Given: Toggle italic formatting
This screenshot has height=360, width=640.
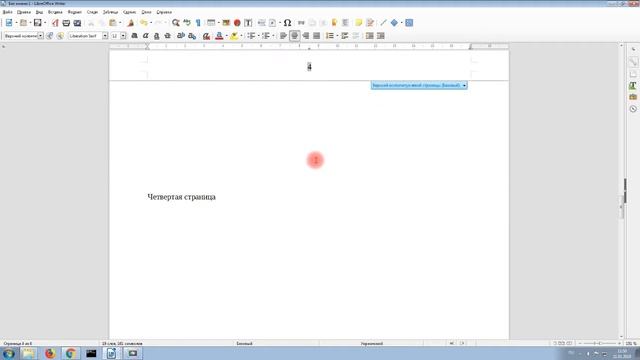Looking at the screenshot, I should pyautogui.click(x=145, y=36).
